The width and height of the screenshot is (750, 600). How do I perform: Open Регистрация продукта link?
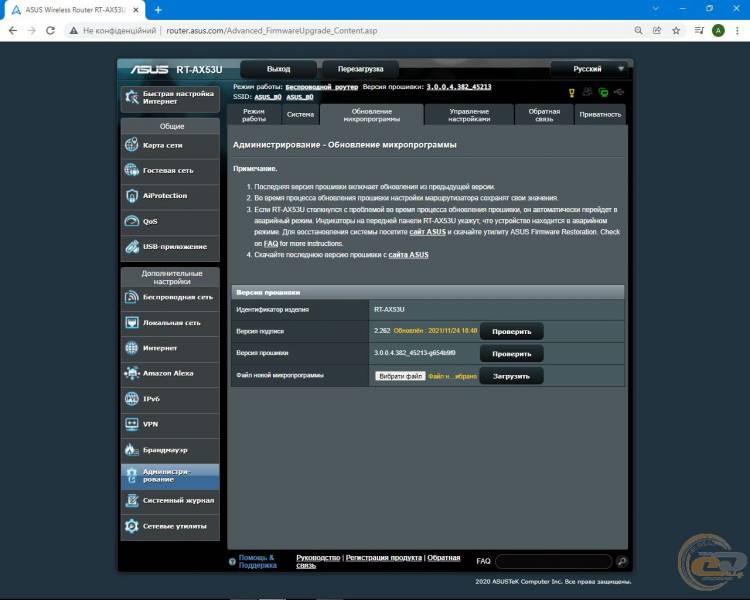point(384,558)
